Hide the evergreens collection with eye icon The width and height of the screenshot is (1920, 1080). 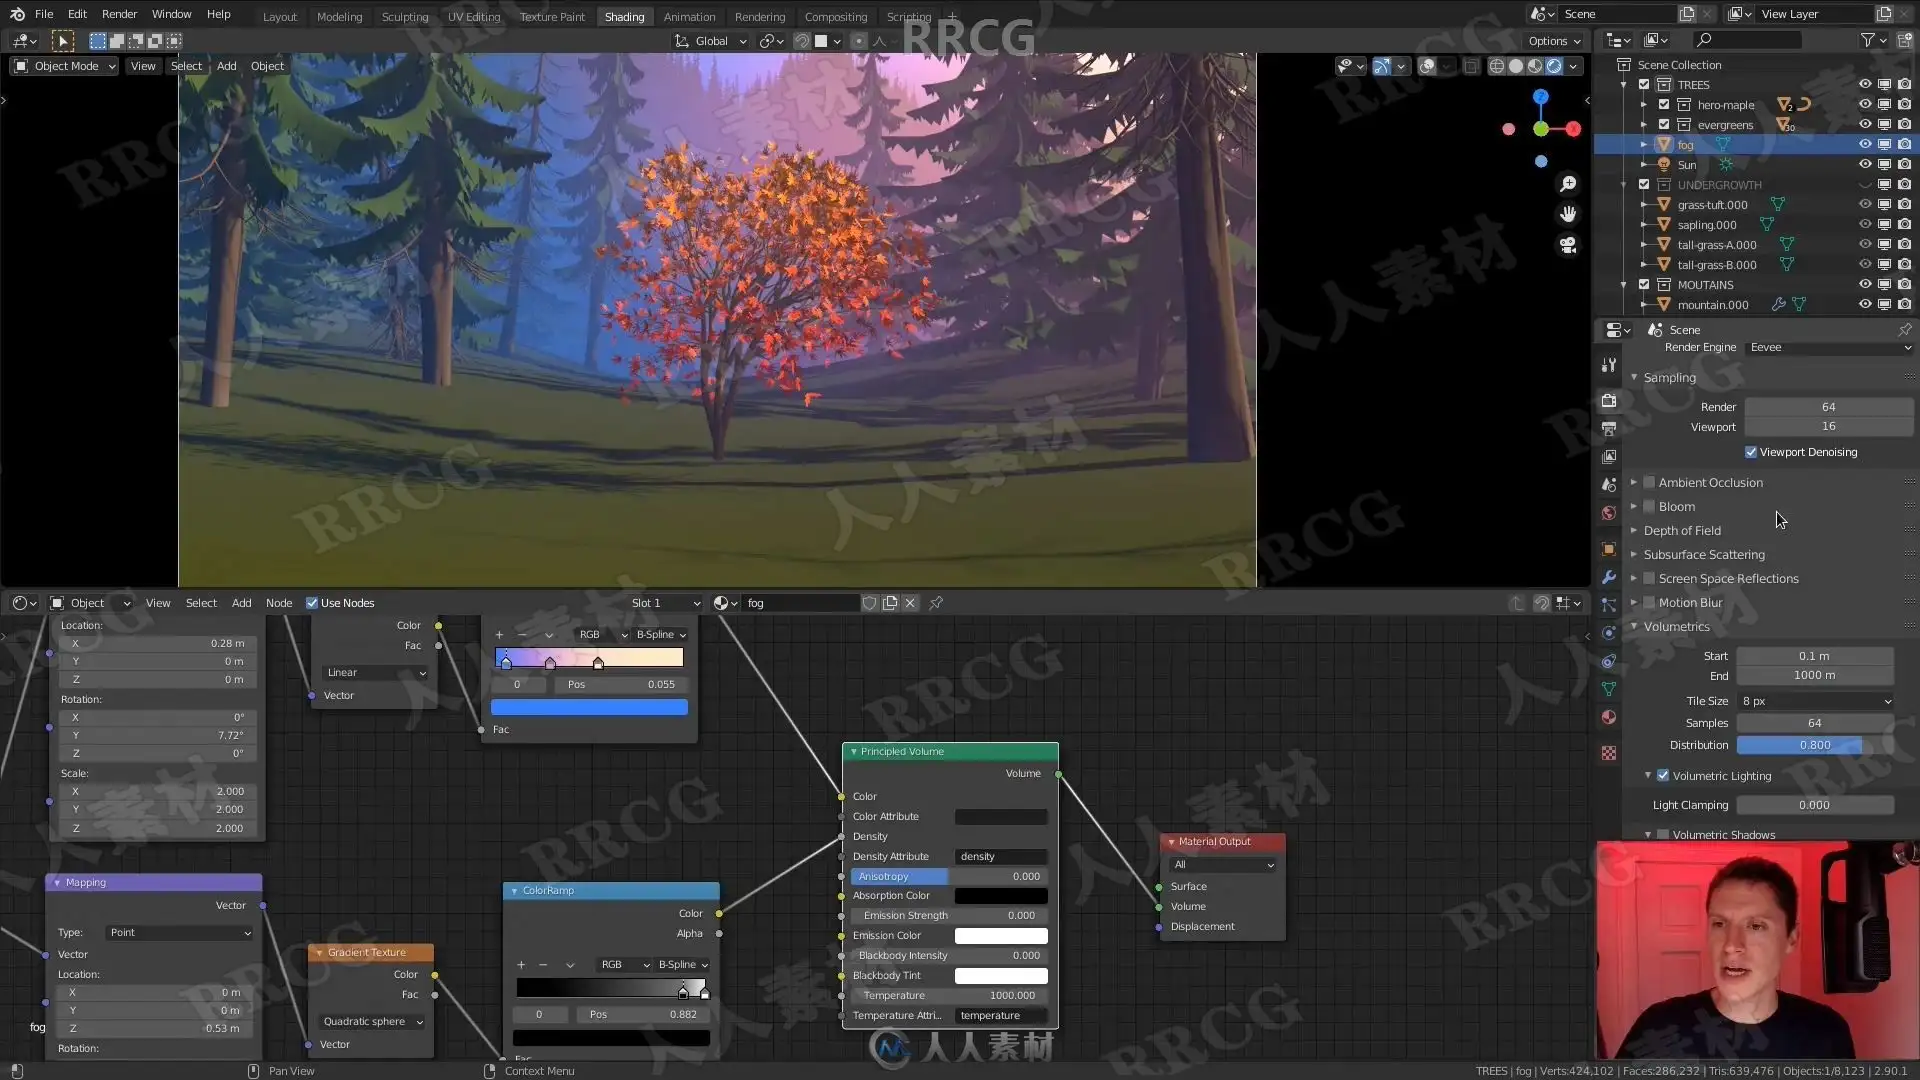tap(1865, 125)
